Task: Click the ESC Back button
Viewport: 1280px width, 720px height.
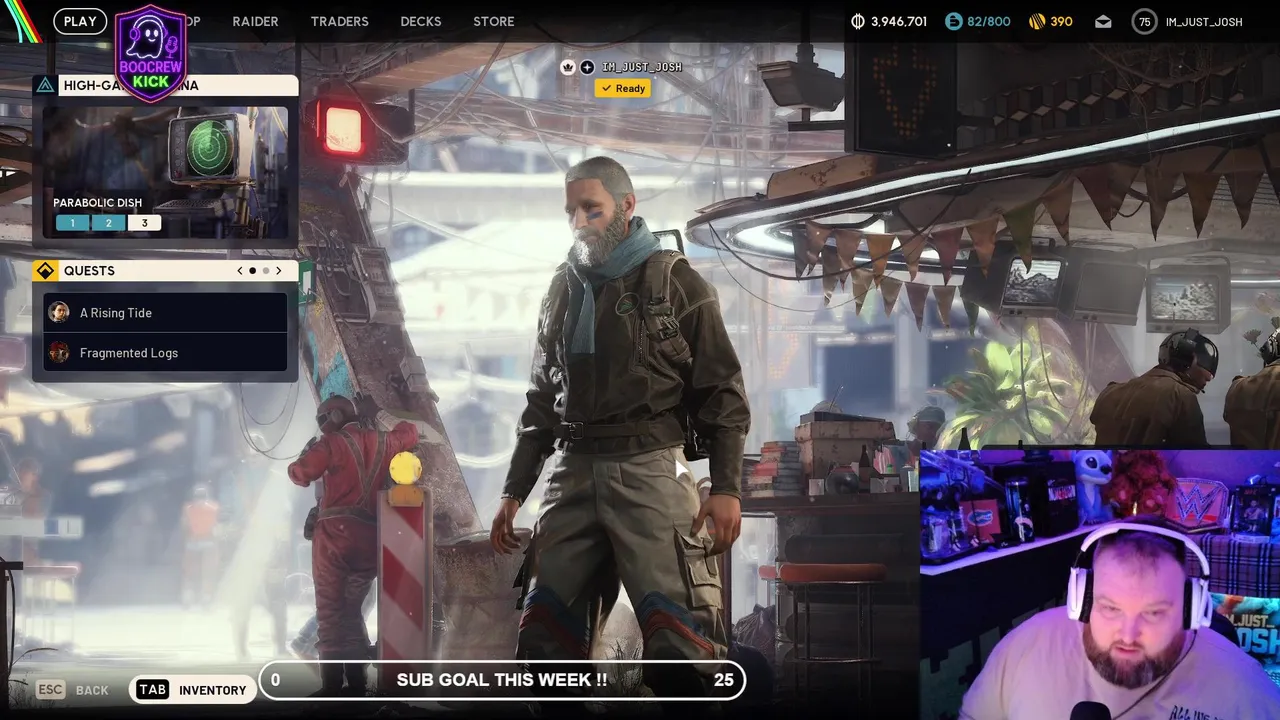Action: (72, 690)
